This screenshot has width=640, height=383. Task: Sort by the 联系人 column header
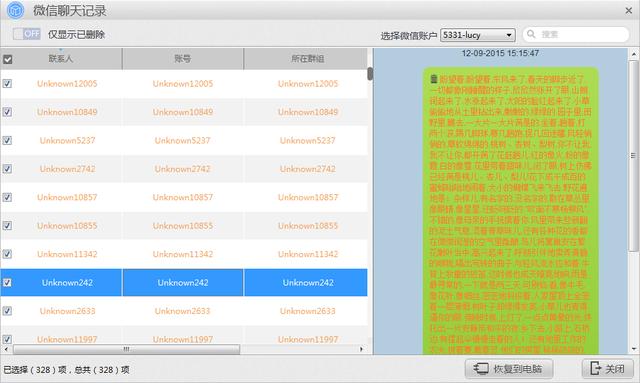(61, 59)
